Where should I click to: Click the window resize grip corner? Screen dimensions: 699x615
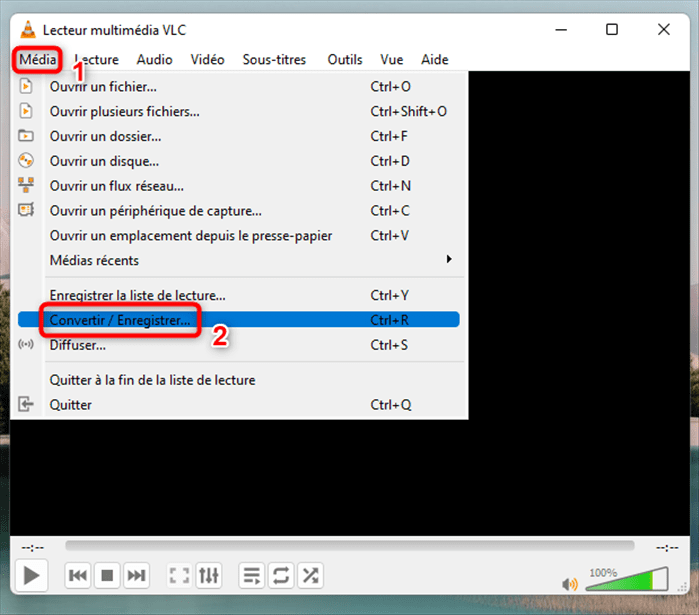click(x=683, y=586)
